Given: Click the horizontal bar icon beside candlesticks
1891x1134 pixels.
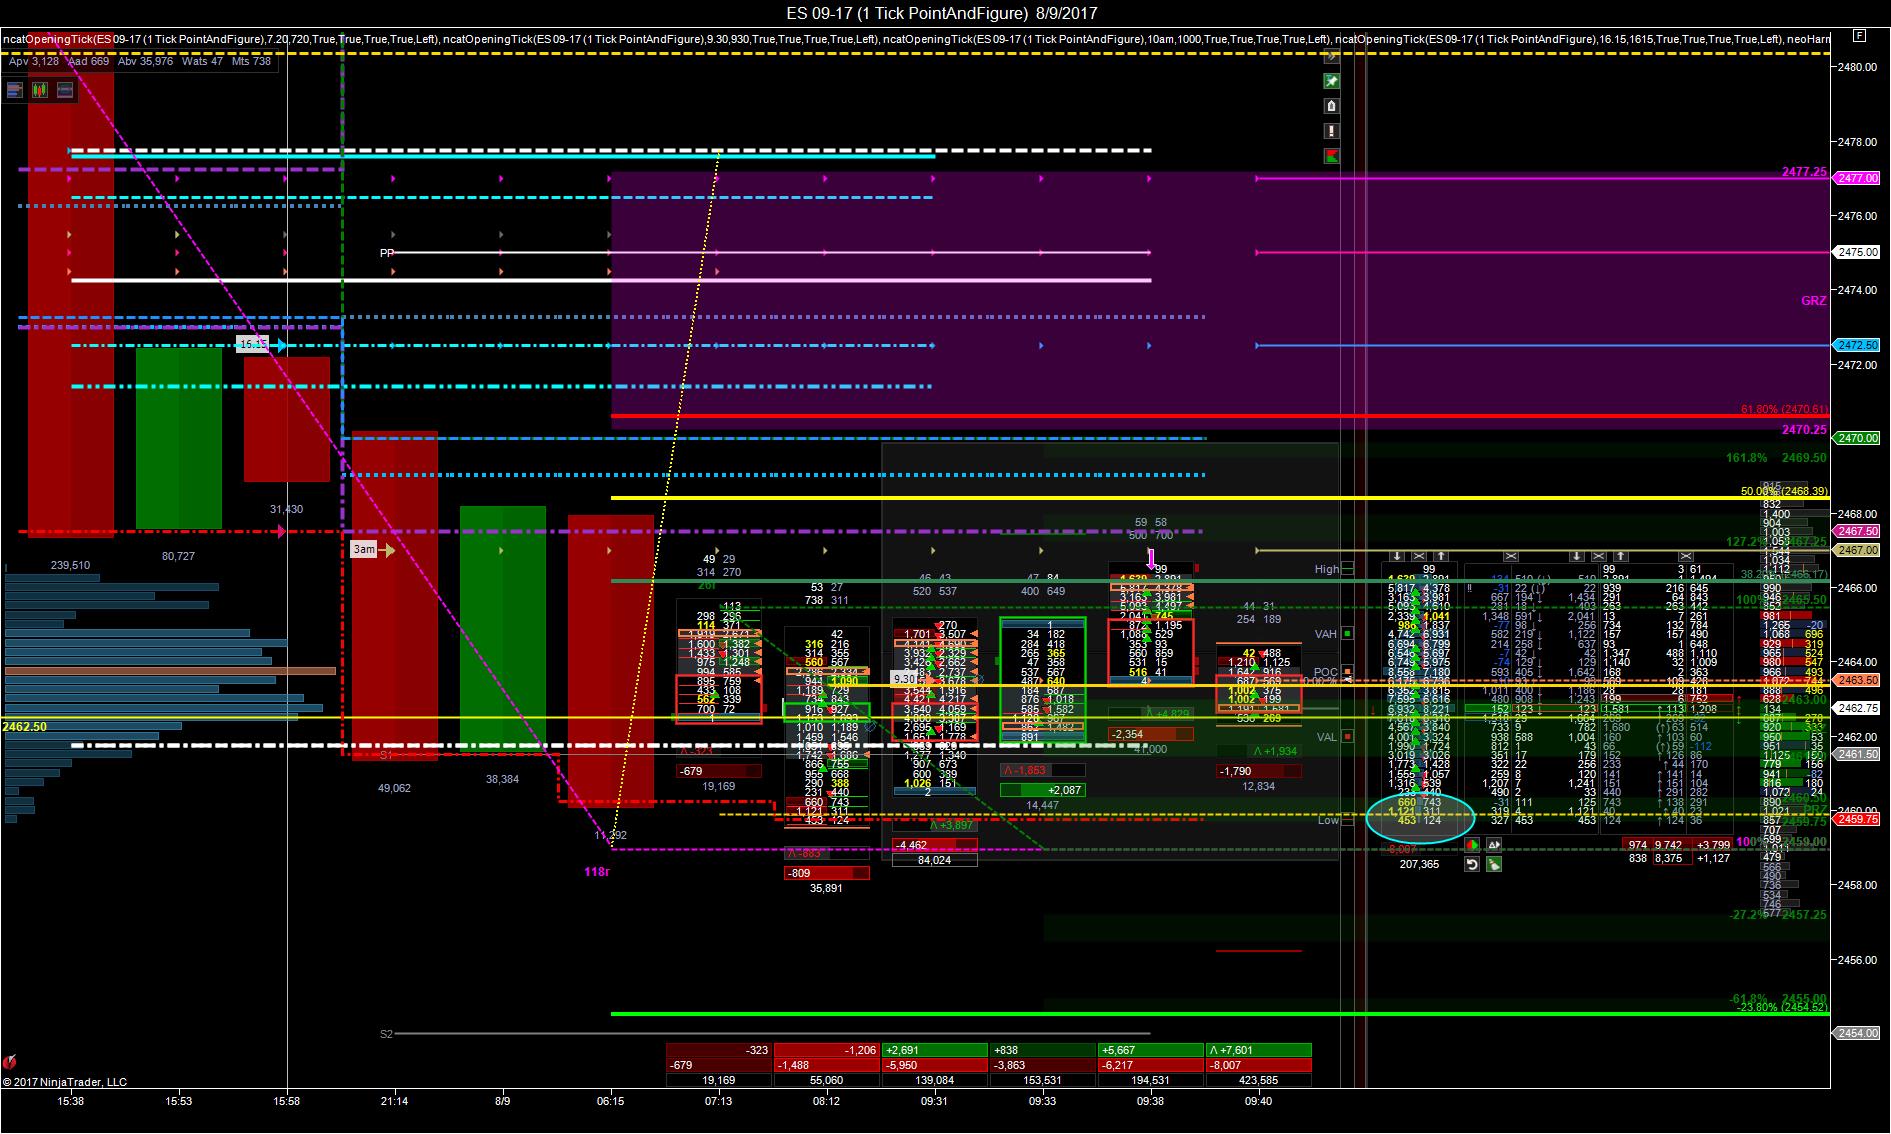Looking at the screenshot, I should [65, 90].
